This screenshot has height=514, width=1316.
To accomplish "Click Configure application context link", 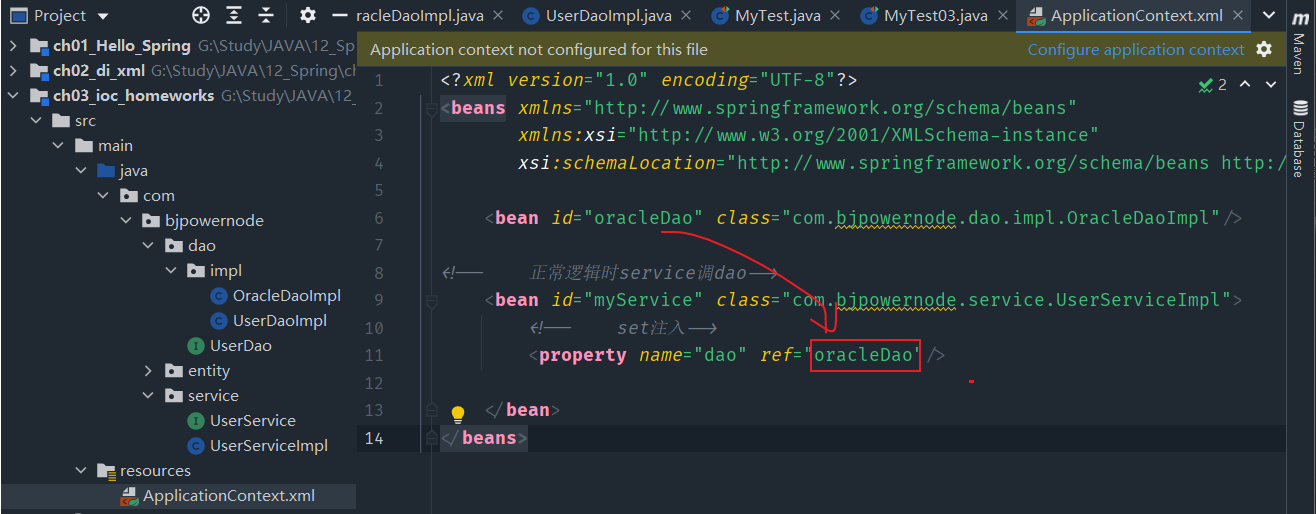I will (x=1136, y=49).
